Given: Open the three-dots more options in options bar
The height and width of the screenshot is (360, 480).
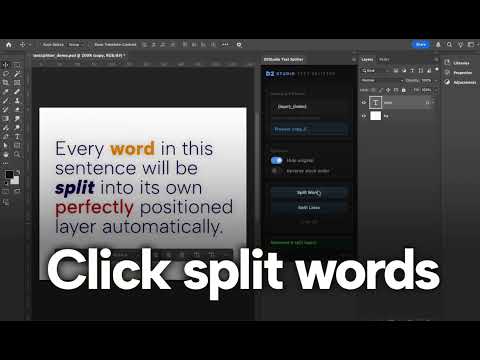Looking at the screenshot, I should coord(225,44).
